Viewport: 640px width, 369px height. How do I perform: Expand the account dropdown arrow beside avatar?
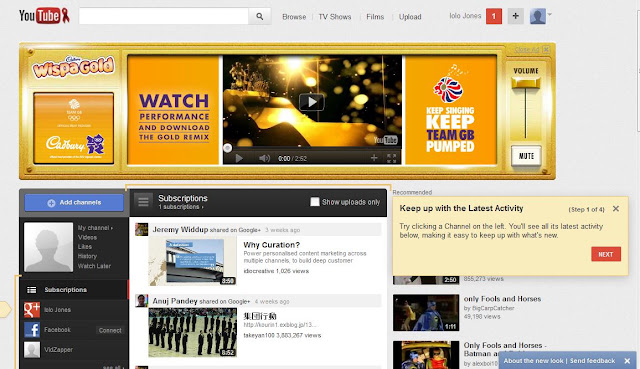(549, 14)
